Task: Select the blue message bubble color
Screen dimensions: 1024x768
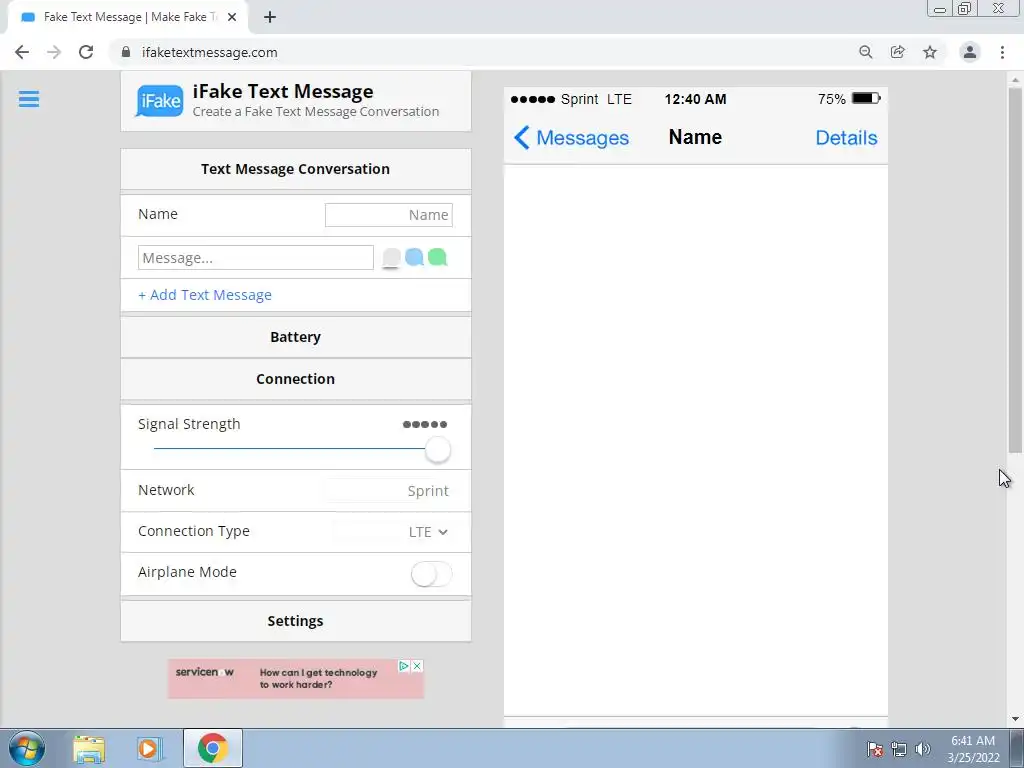Action: point(414,257)
